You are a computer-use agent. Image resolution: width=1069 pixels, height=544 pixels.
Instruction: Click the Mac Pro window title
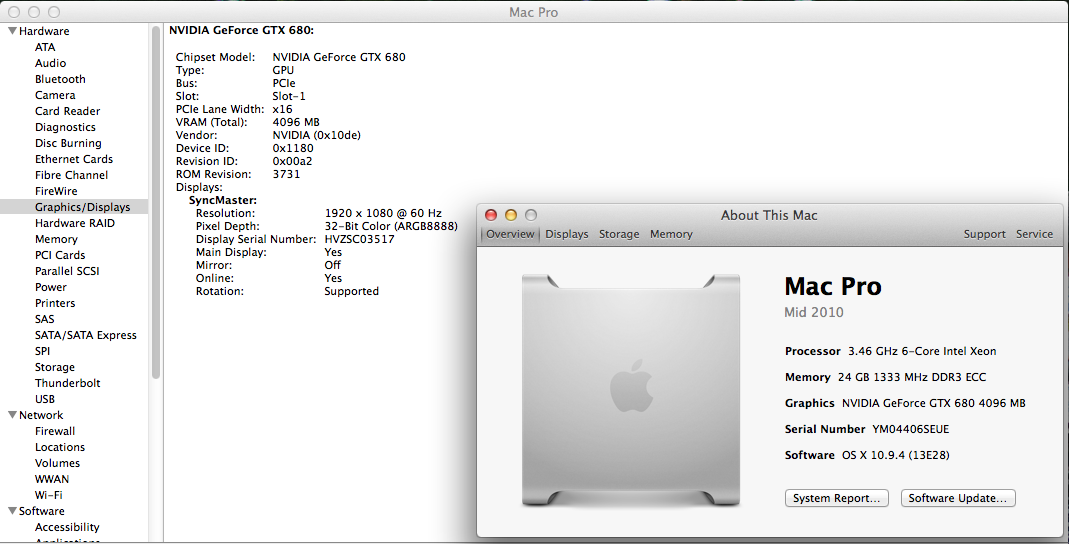pos(534,12)
